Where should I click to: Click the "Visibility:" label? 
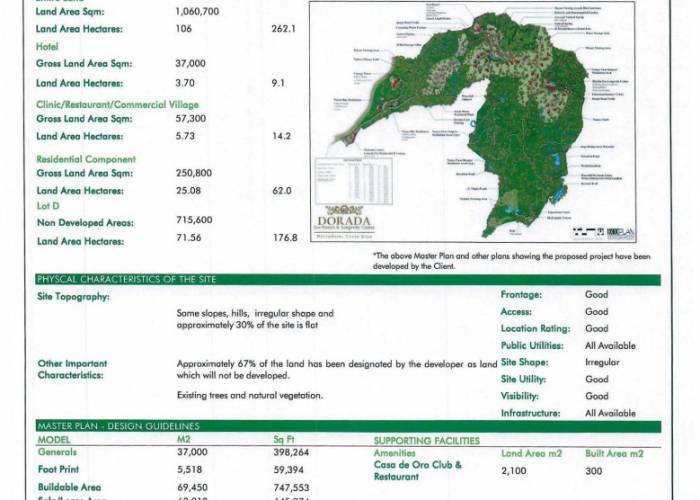[x=520, y=396]
